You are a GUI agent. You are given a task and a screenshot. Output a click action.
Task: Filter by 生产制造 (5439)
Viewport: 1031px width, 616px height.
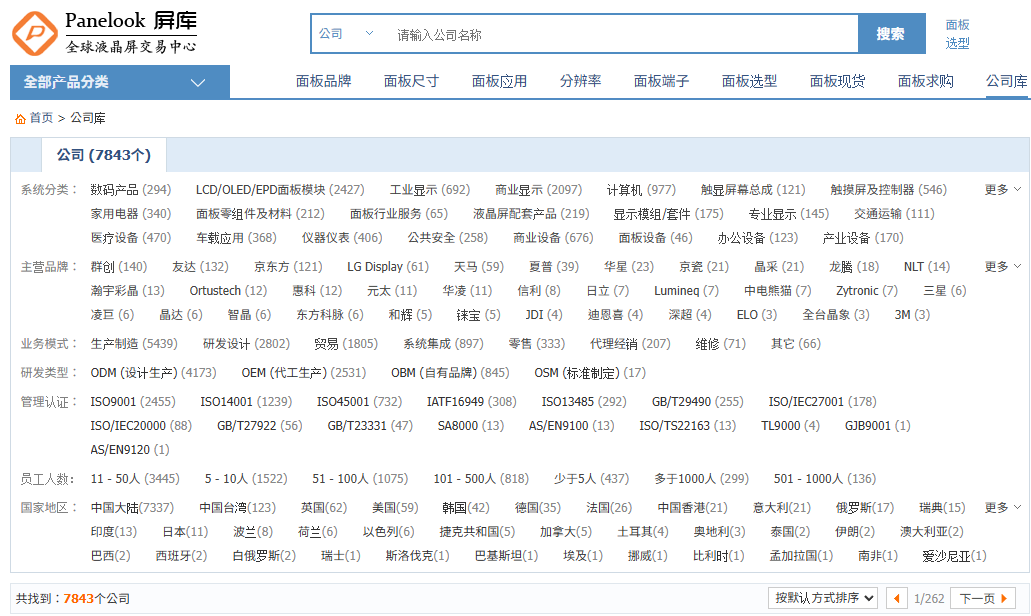(134, 344)
